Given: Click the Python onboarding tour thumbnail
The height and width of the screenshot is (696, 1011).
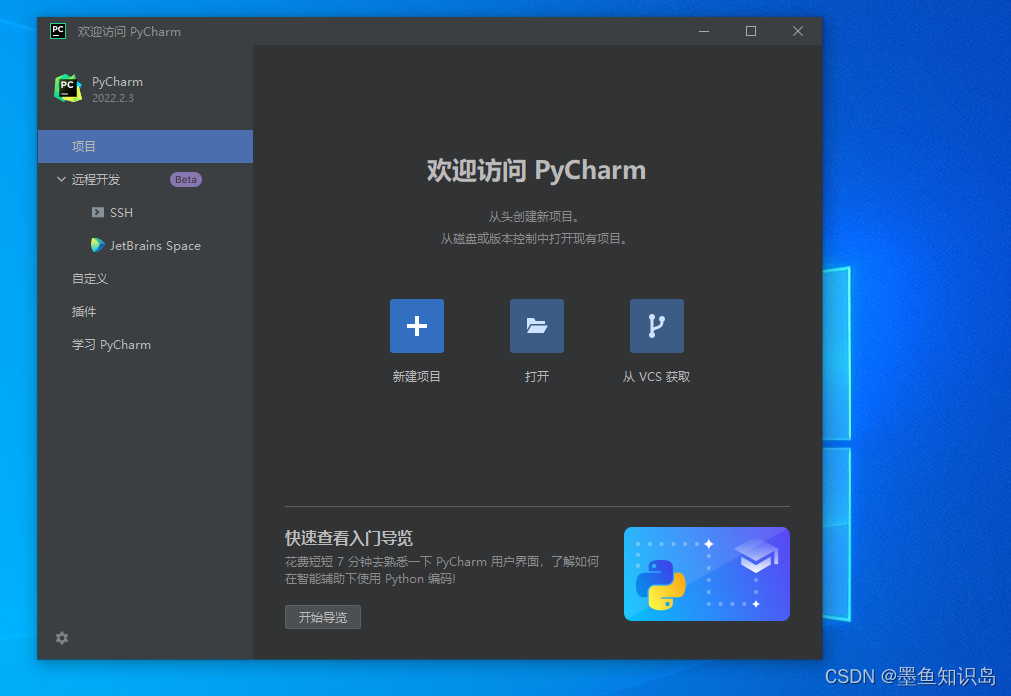Looking at the screenshot, I should pyautogui.click(x=707, y=574).
